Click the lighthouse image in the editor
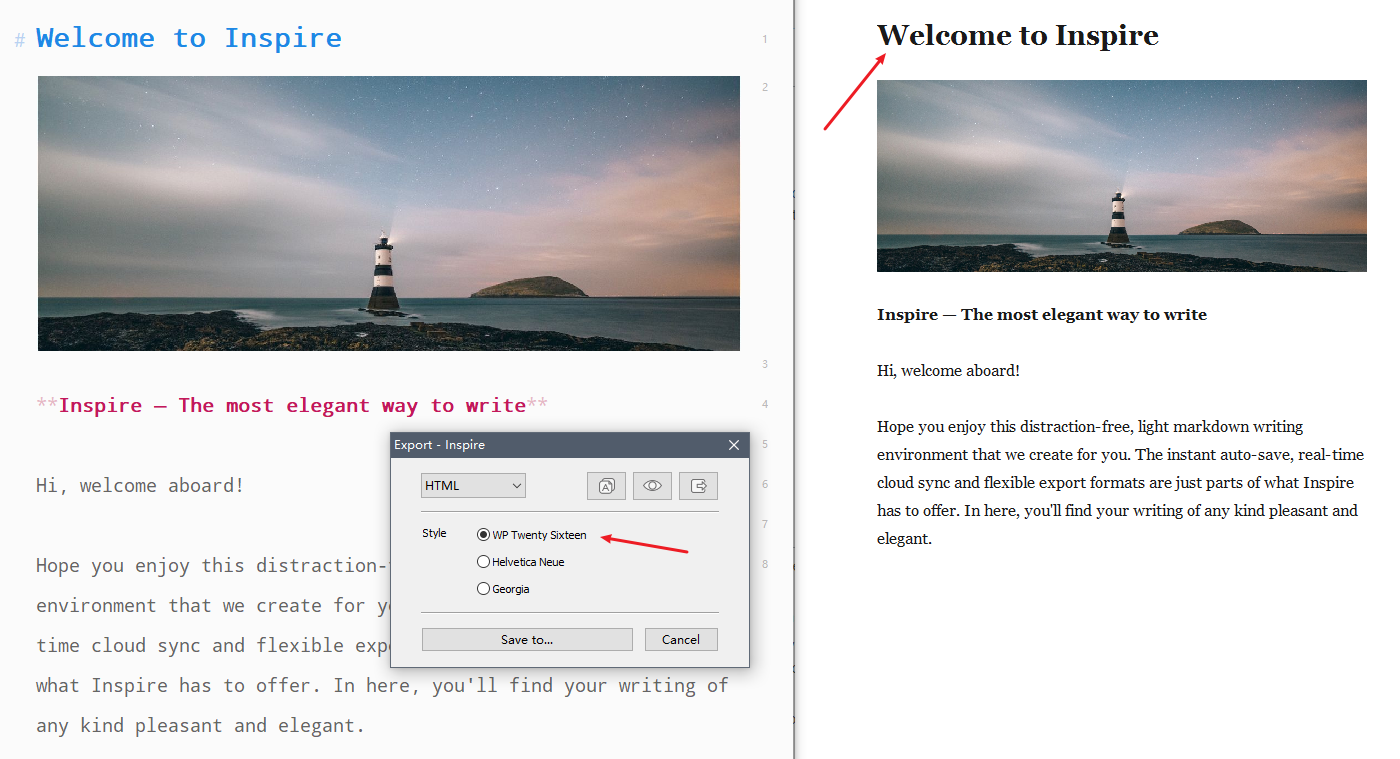The width and height of the screenshot is (1400, 759). click(389, 213)
